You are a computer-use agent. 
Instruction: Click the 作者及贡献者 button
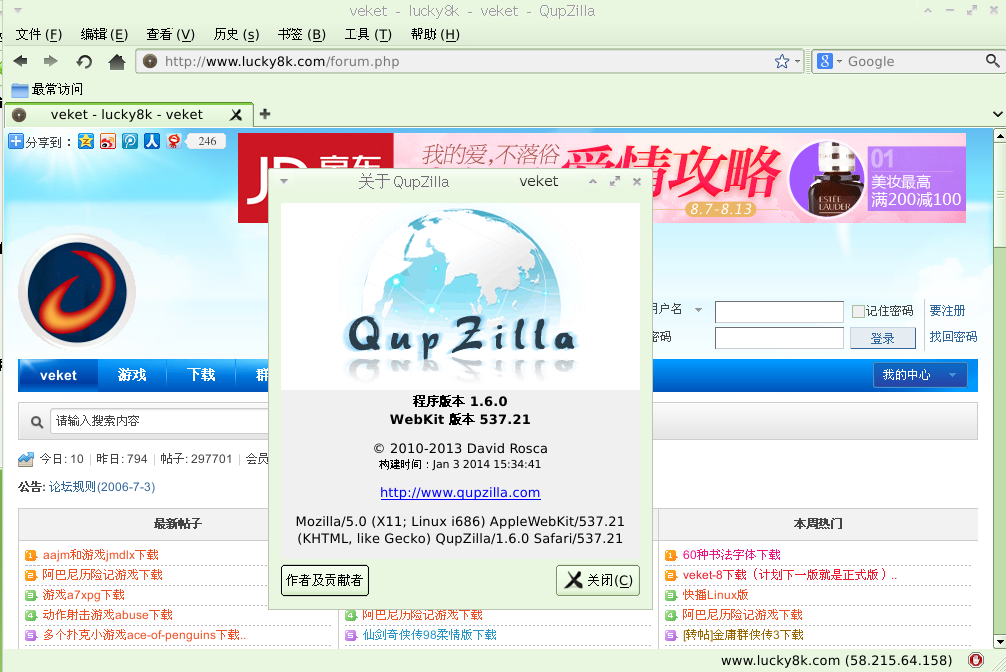point(325,580)
